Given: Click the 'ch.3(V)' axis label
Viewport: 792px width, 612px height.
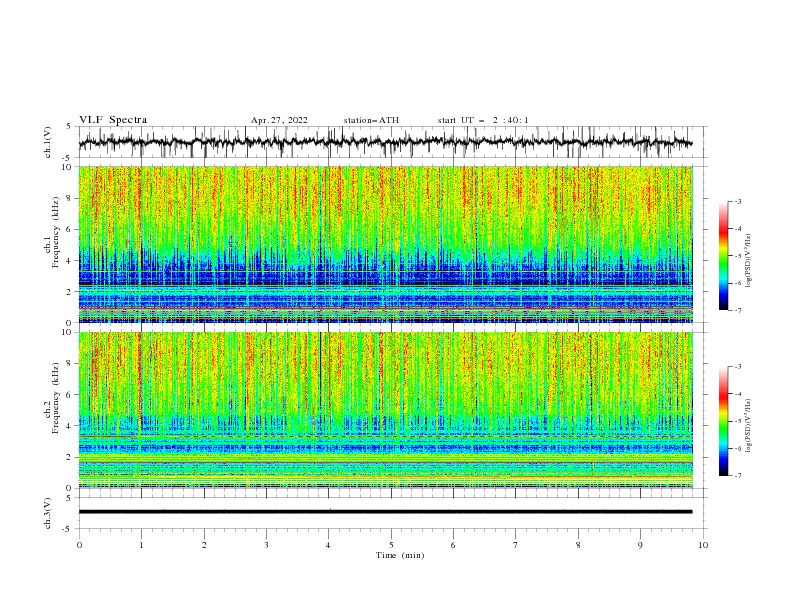Looking at the screenshot, I should click(48, 513).
